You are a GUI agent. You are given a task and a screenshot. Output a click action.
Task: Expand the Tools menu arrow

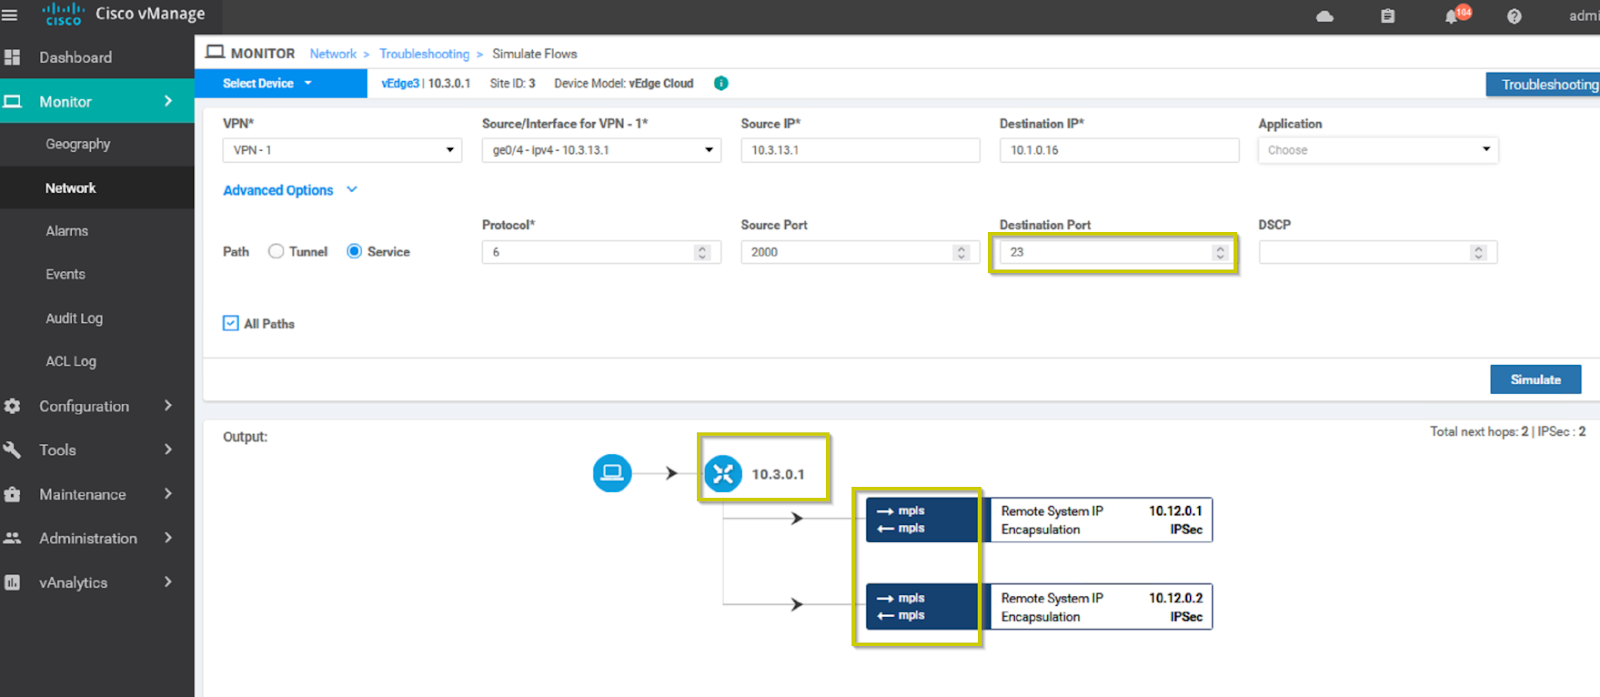[x=168, y=450]
